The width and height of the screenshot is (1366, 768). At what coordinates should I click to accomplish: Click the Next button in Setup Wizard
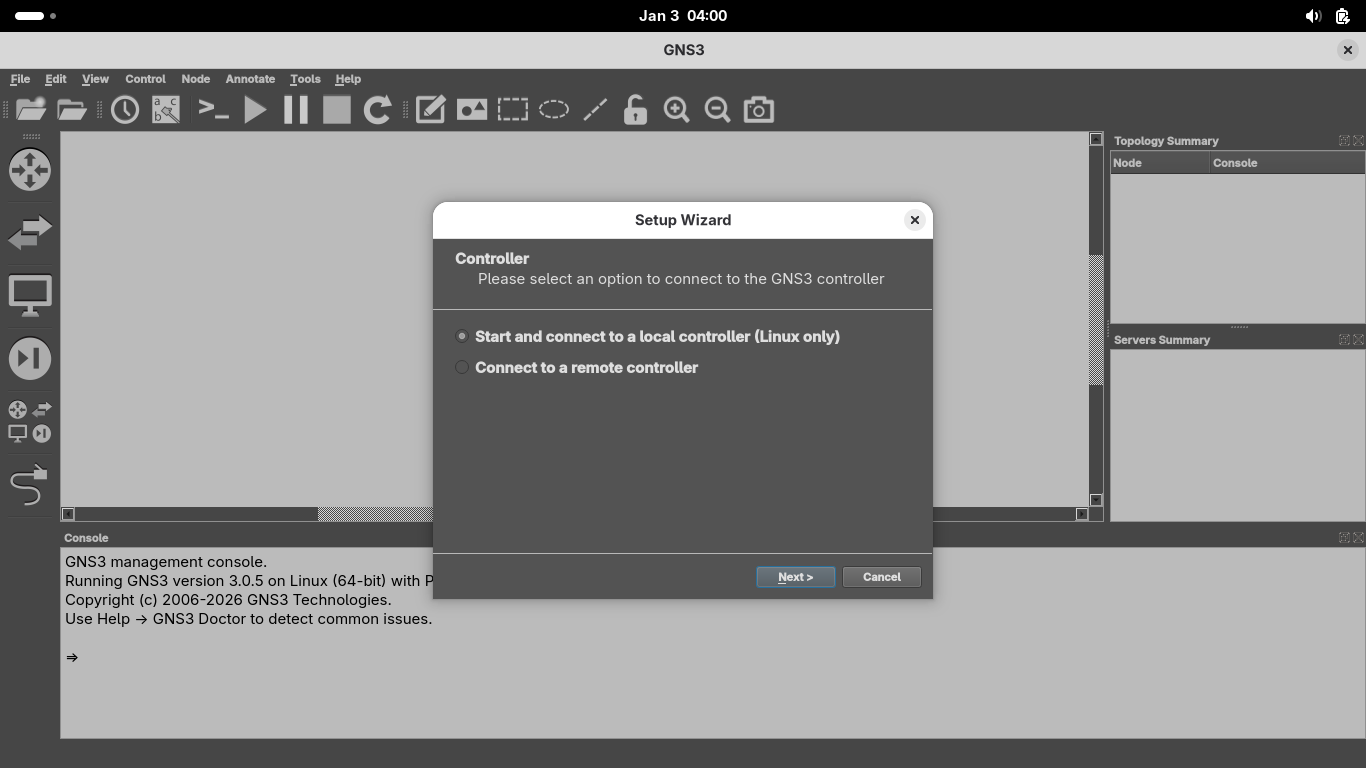point(795,577)
